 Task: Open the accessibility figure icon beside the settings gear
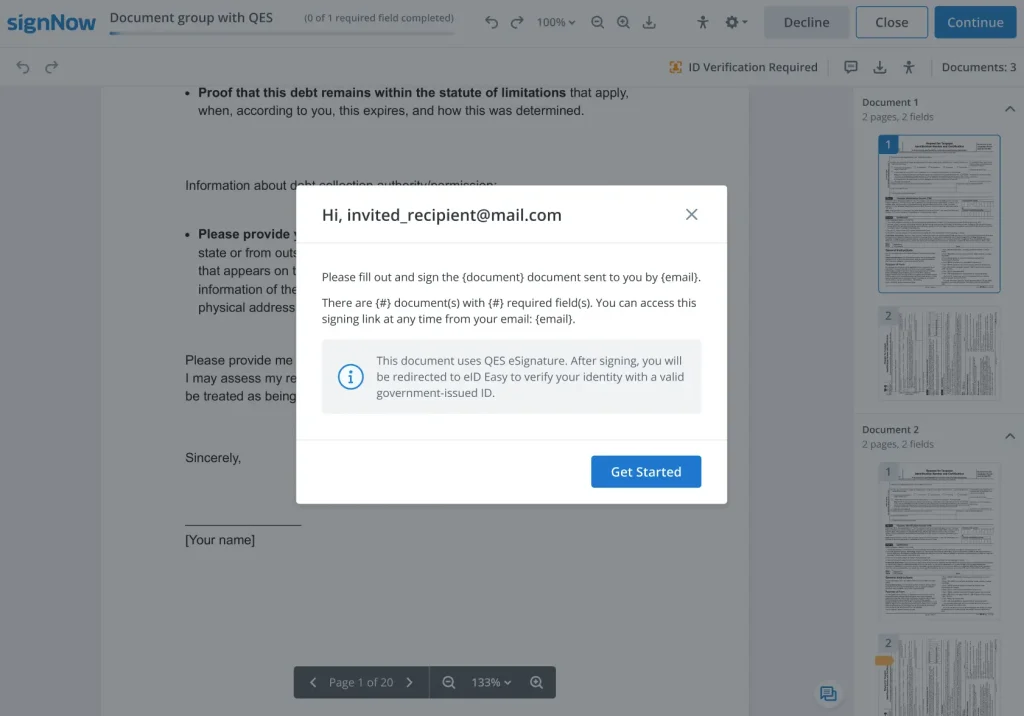coord(702,23)
